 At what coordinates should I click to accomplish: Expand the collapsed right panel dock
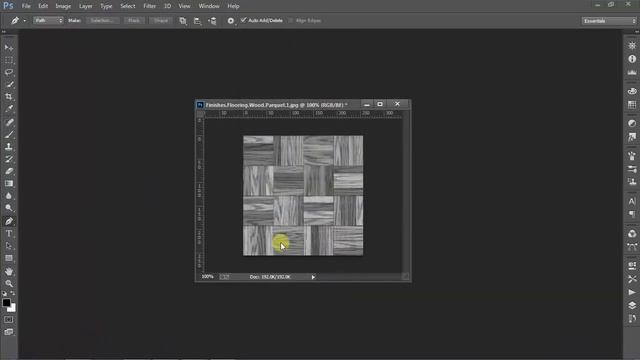pos(636,32)
